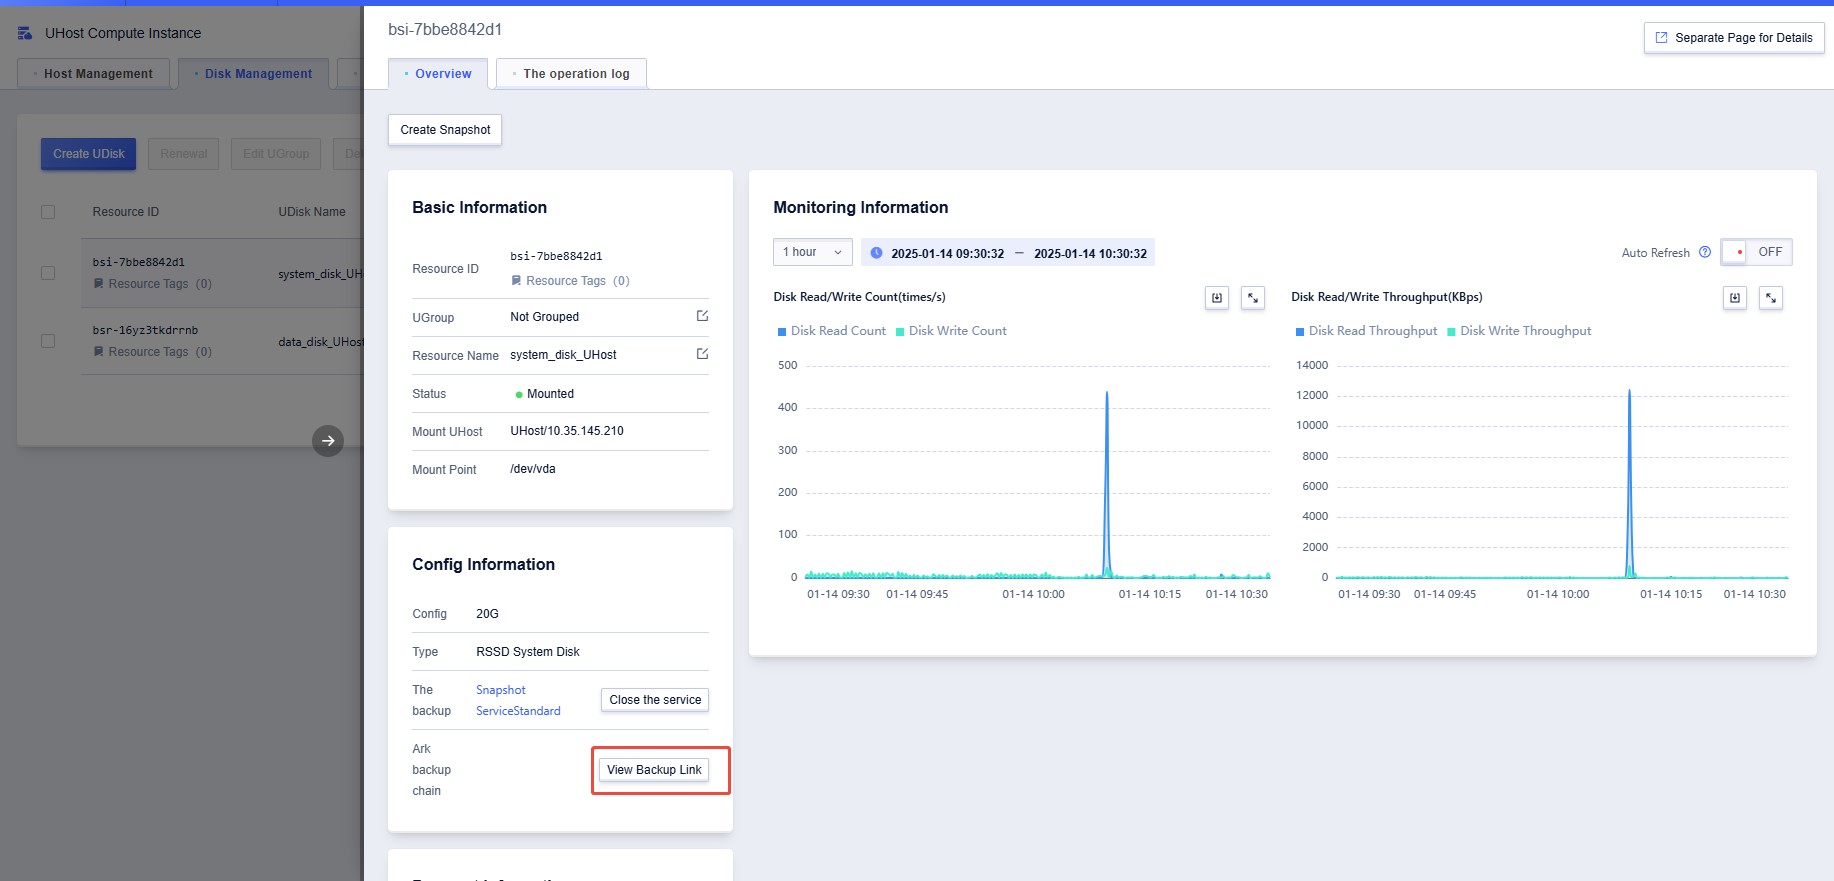Download the Disk Read/Write Throughput chart
Screen dimensions: 1834x881
click(1735, 298)
